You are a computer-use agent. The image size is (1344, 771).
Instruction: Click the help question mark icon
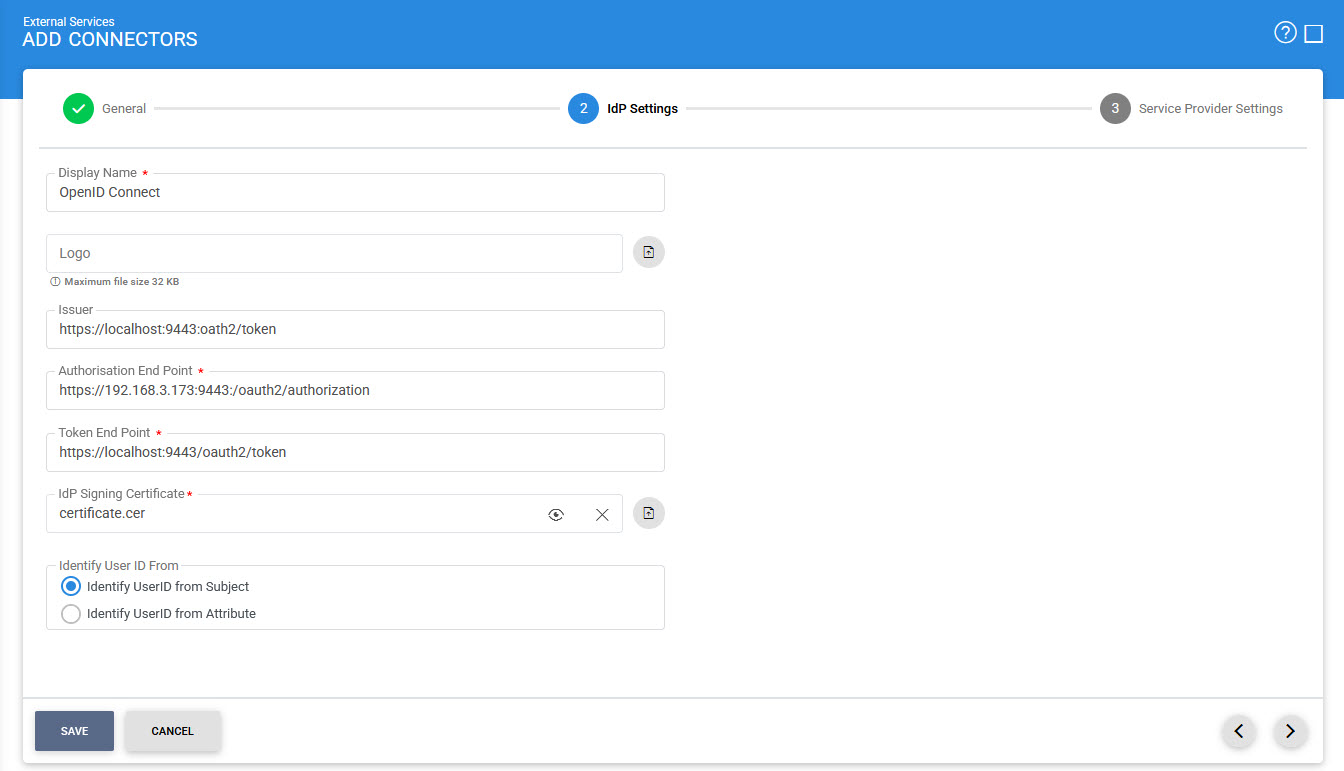[1285, 33]
